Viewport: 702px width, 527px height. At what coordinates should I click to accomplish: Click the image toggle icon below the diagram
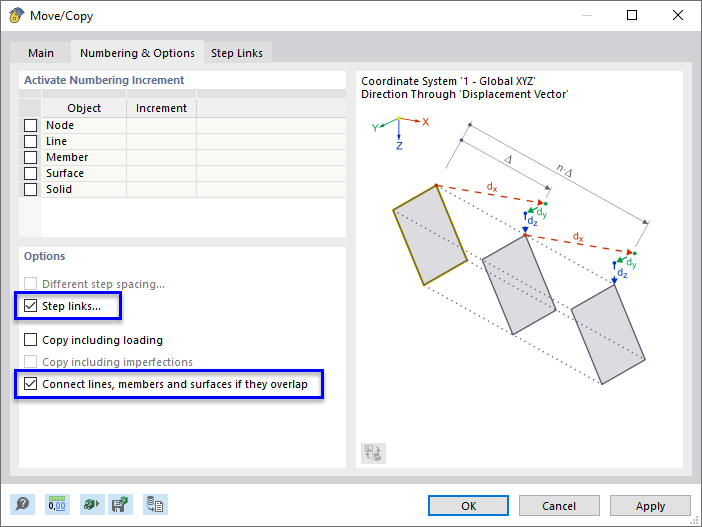pyautogui.click(x=373, y=453)
